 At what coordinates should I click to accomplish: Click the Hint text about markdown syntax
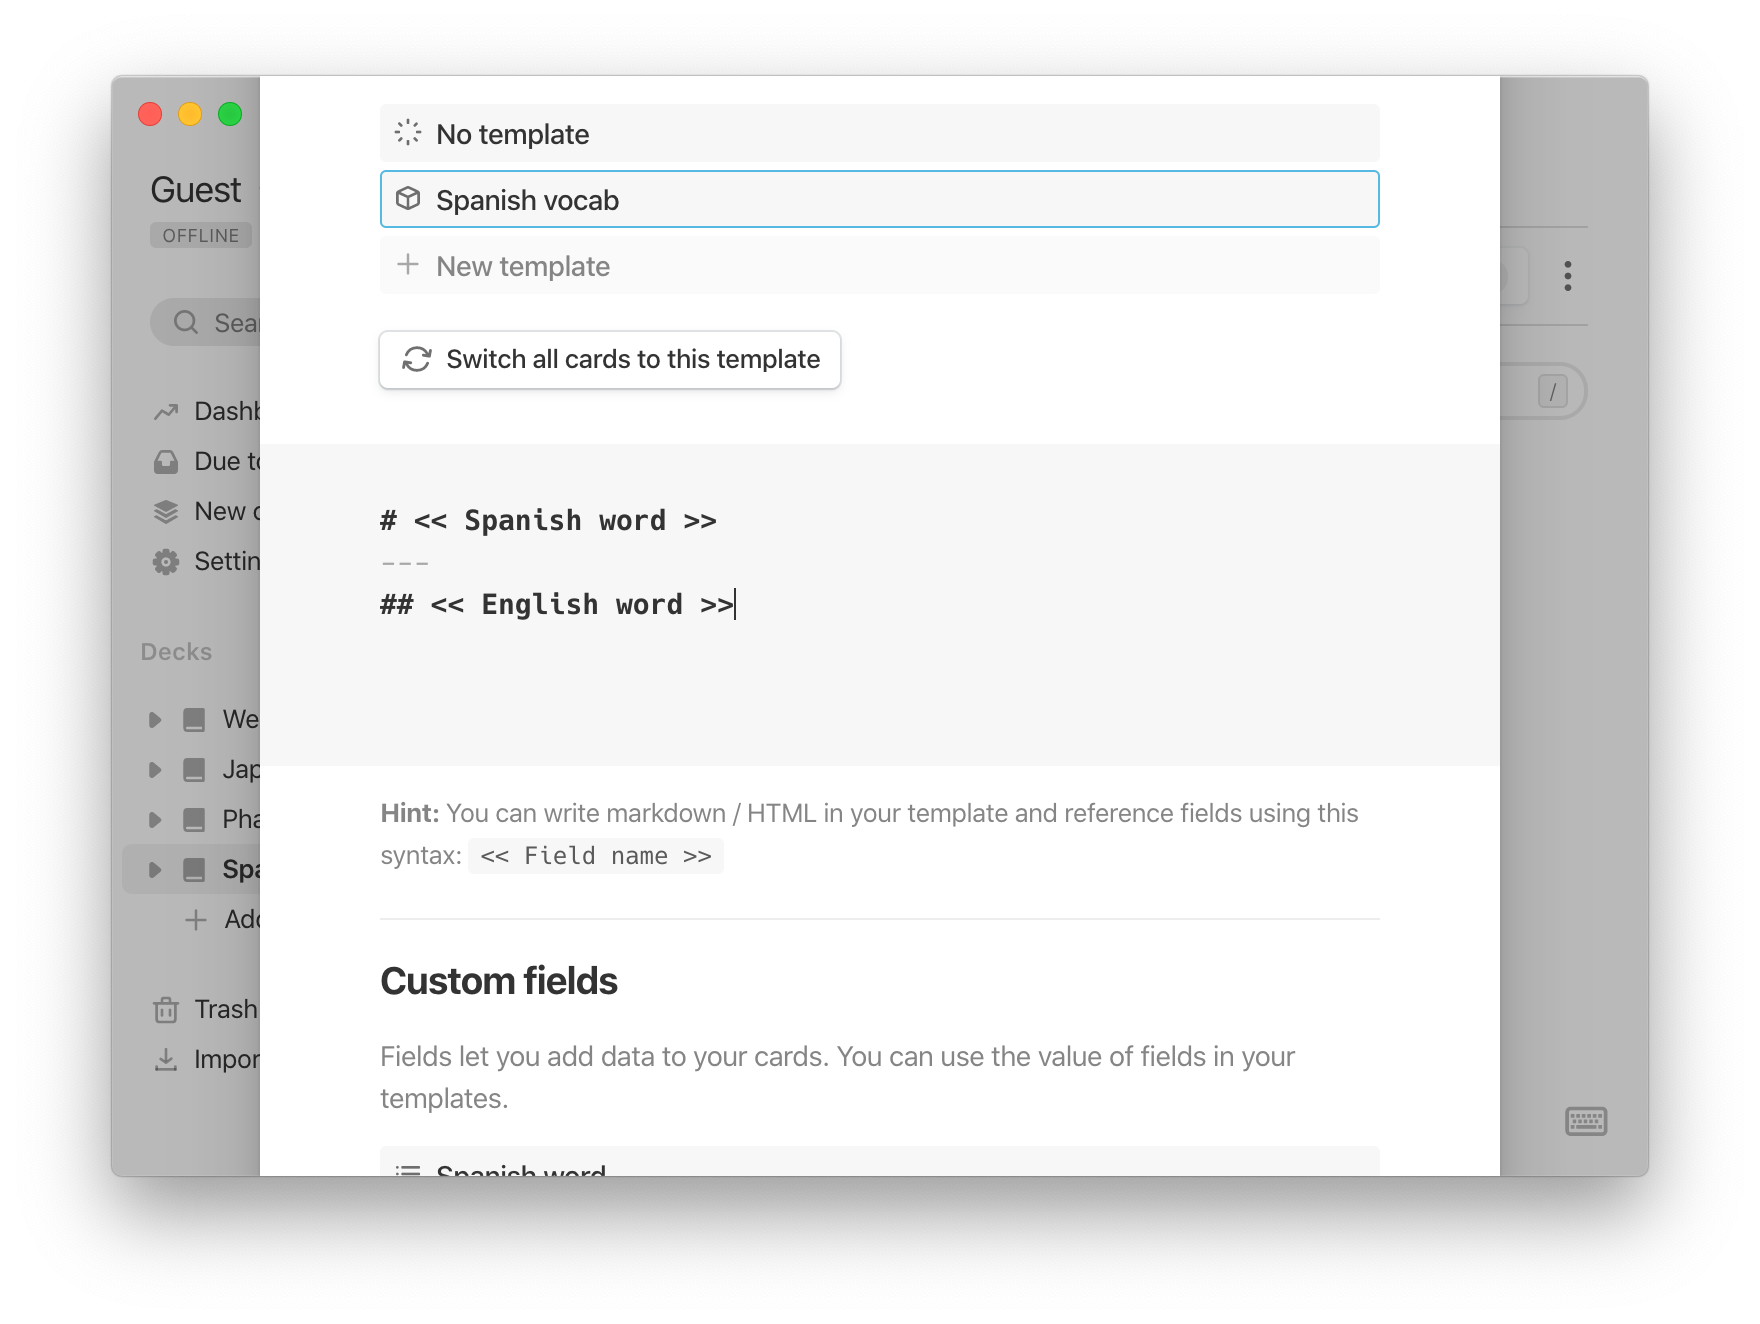click(869, 834)
